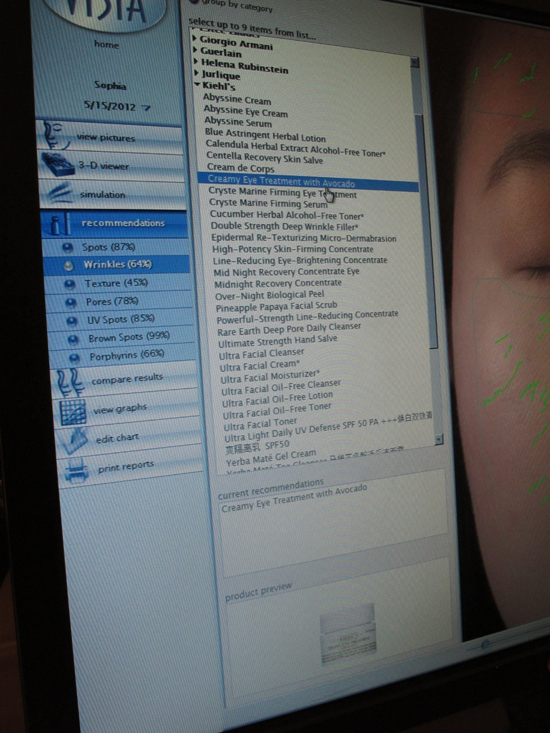Select Line-Reducing Eye-Brightening Concentrate

(x=300, y=260)
